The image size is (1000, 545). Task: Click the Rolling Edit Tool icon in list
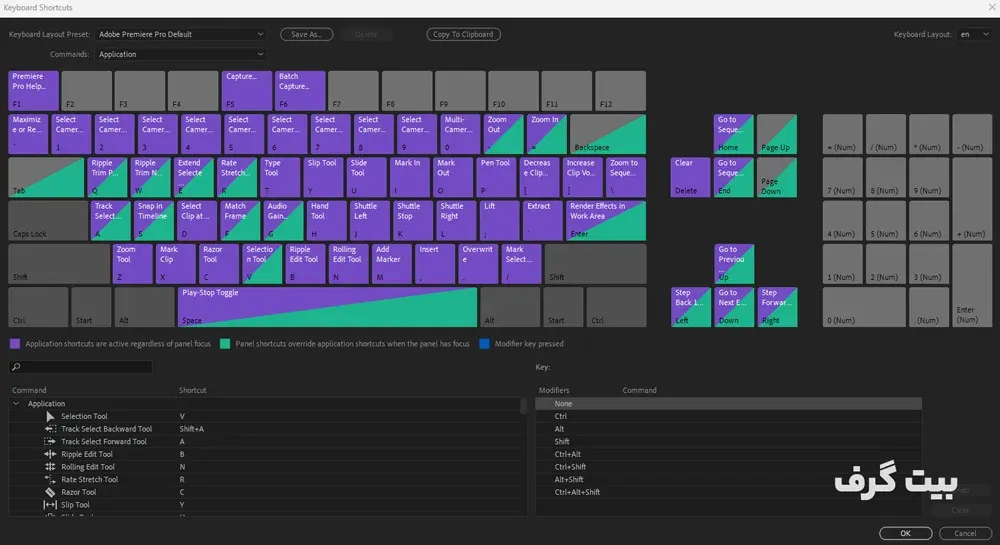tap(50, 467)
